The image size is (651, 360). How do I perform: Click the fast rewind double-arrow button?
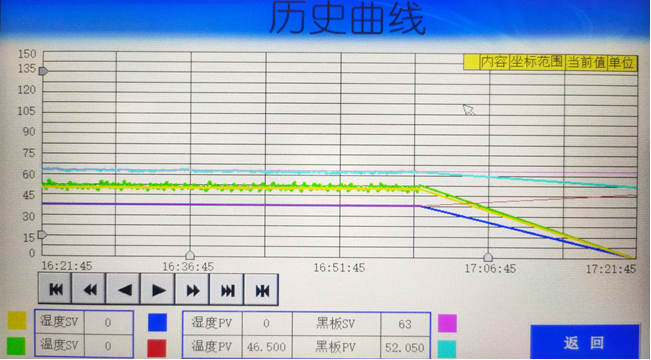pos(89,289)
